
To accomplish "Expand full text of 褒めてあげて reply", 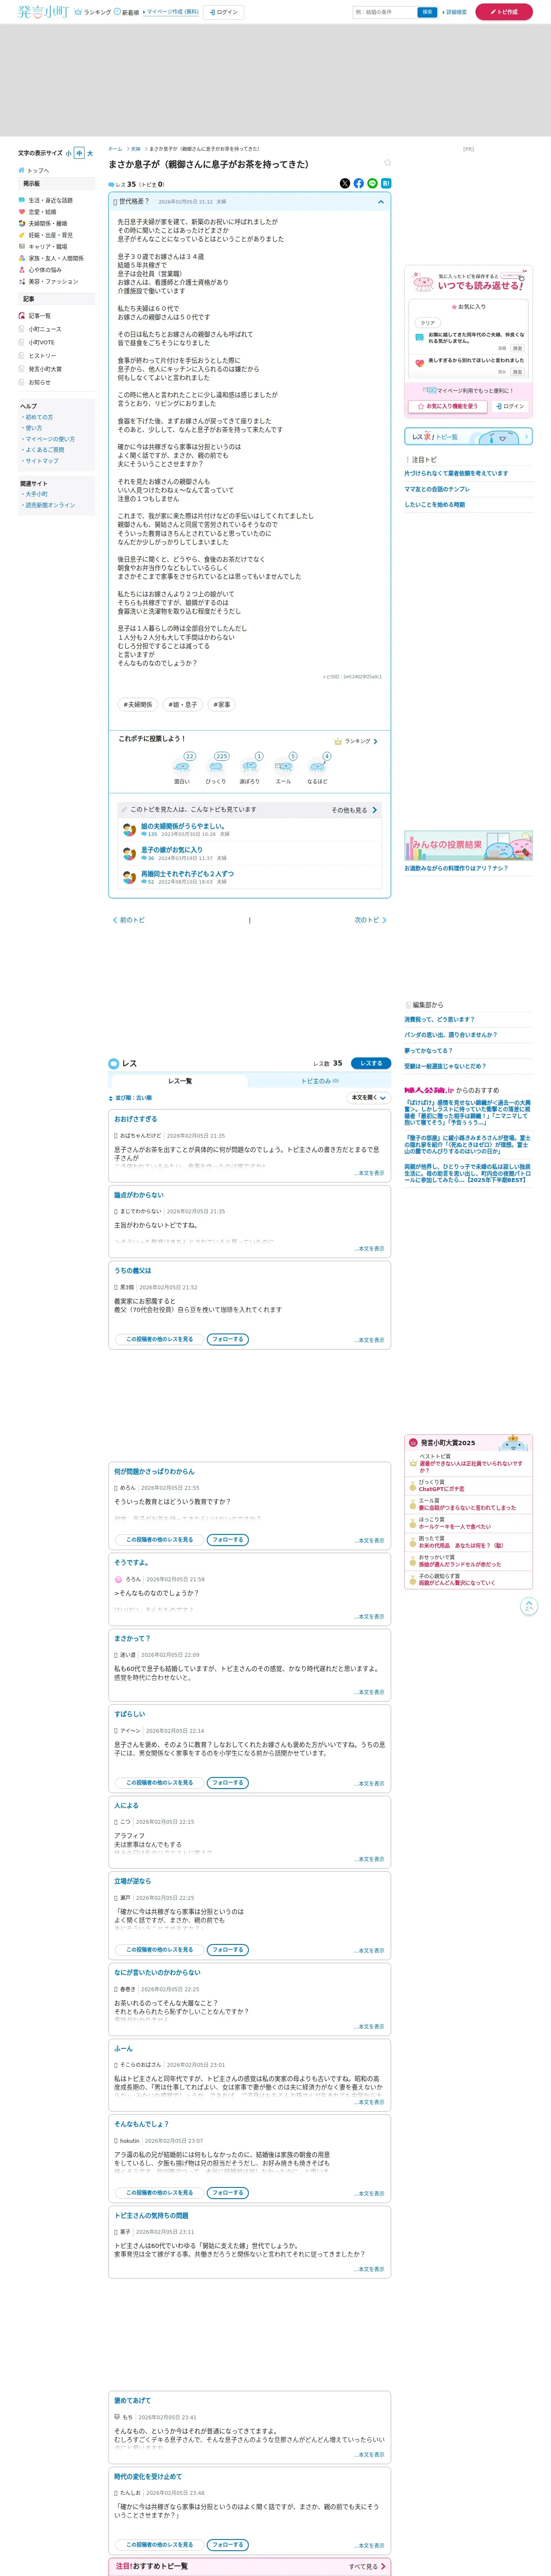I will point(369,2454).
